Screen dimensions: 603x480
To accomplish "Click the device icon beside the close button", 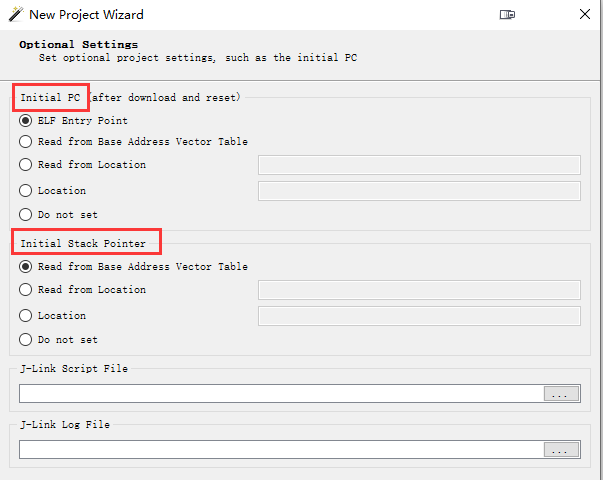I will tap(507, 15).
